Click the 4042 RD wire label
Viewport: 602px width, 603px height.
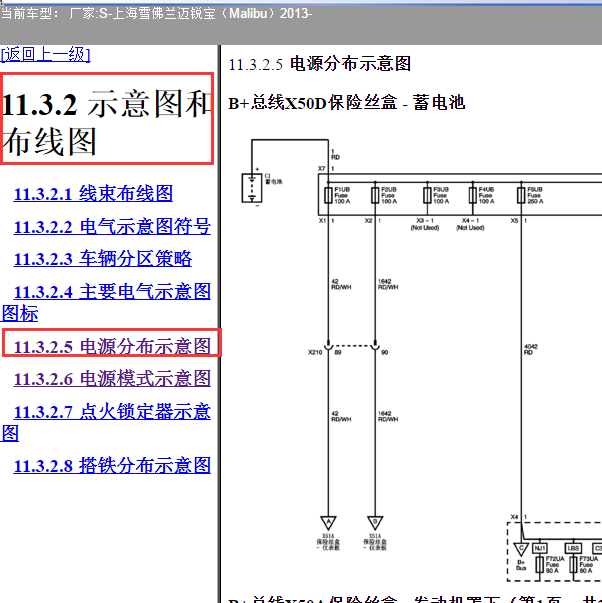coord(531,350)
